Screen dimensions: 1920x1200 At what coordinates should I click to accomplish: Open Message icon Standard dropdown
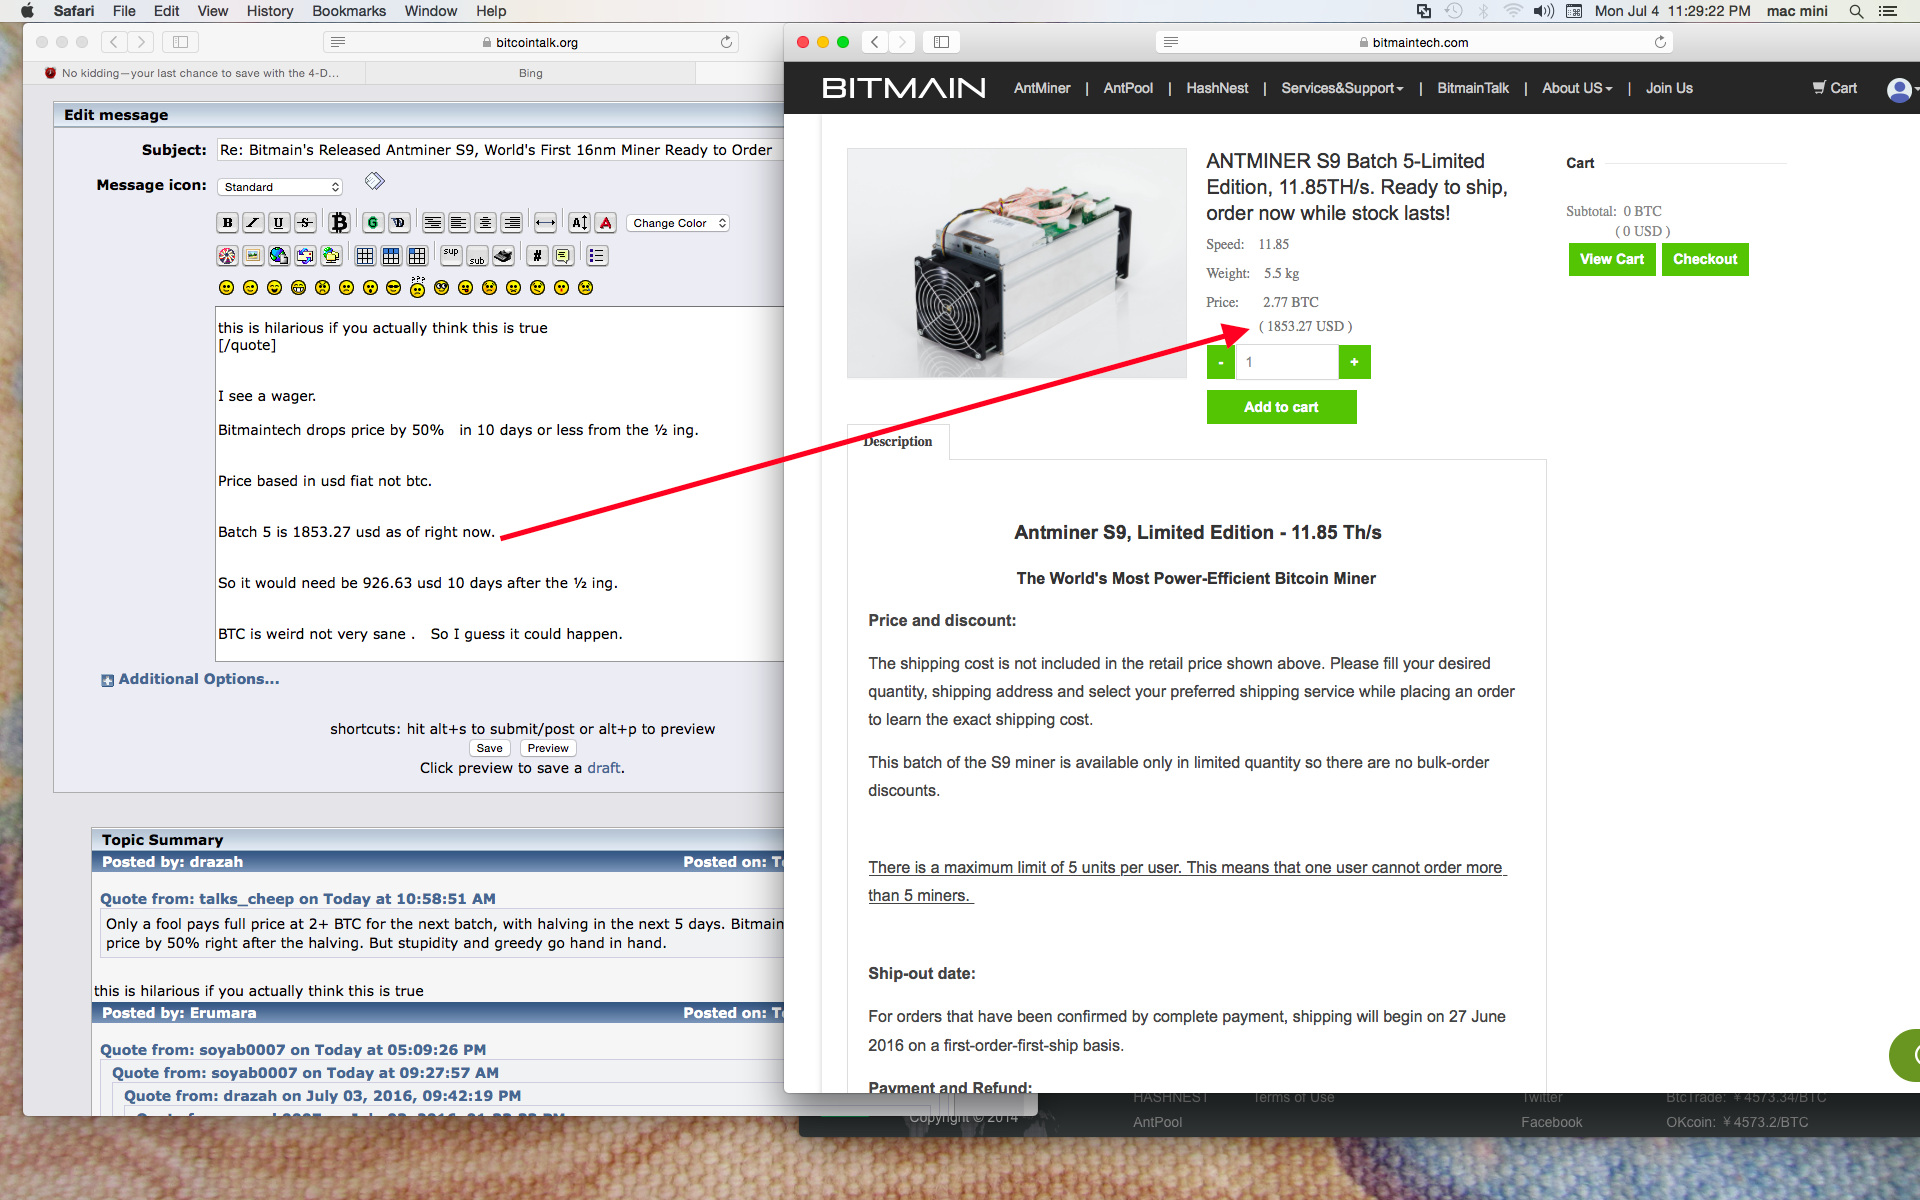[x=280, y=187]
